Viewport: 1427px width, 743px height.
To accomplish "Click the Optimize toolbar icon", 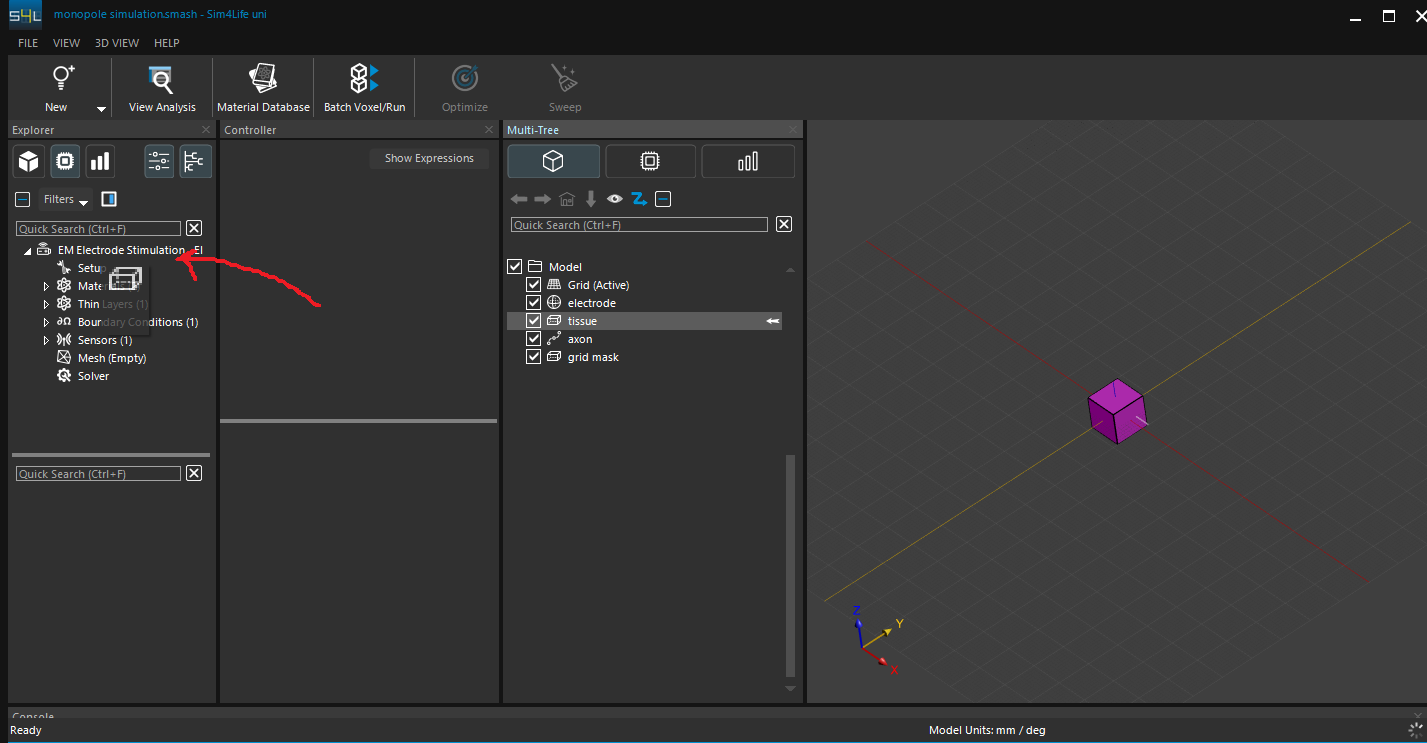I will click(x=465, y=79).
